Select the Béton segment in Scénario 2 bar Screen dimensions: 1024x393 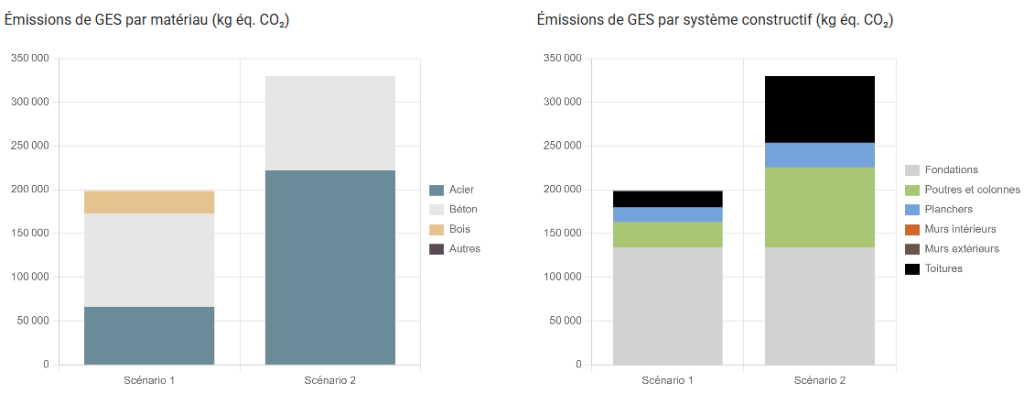(330, 123)
